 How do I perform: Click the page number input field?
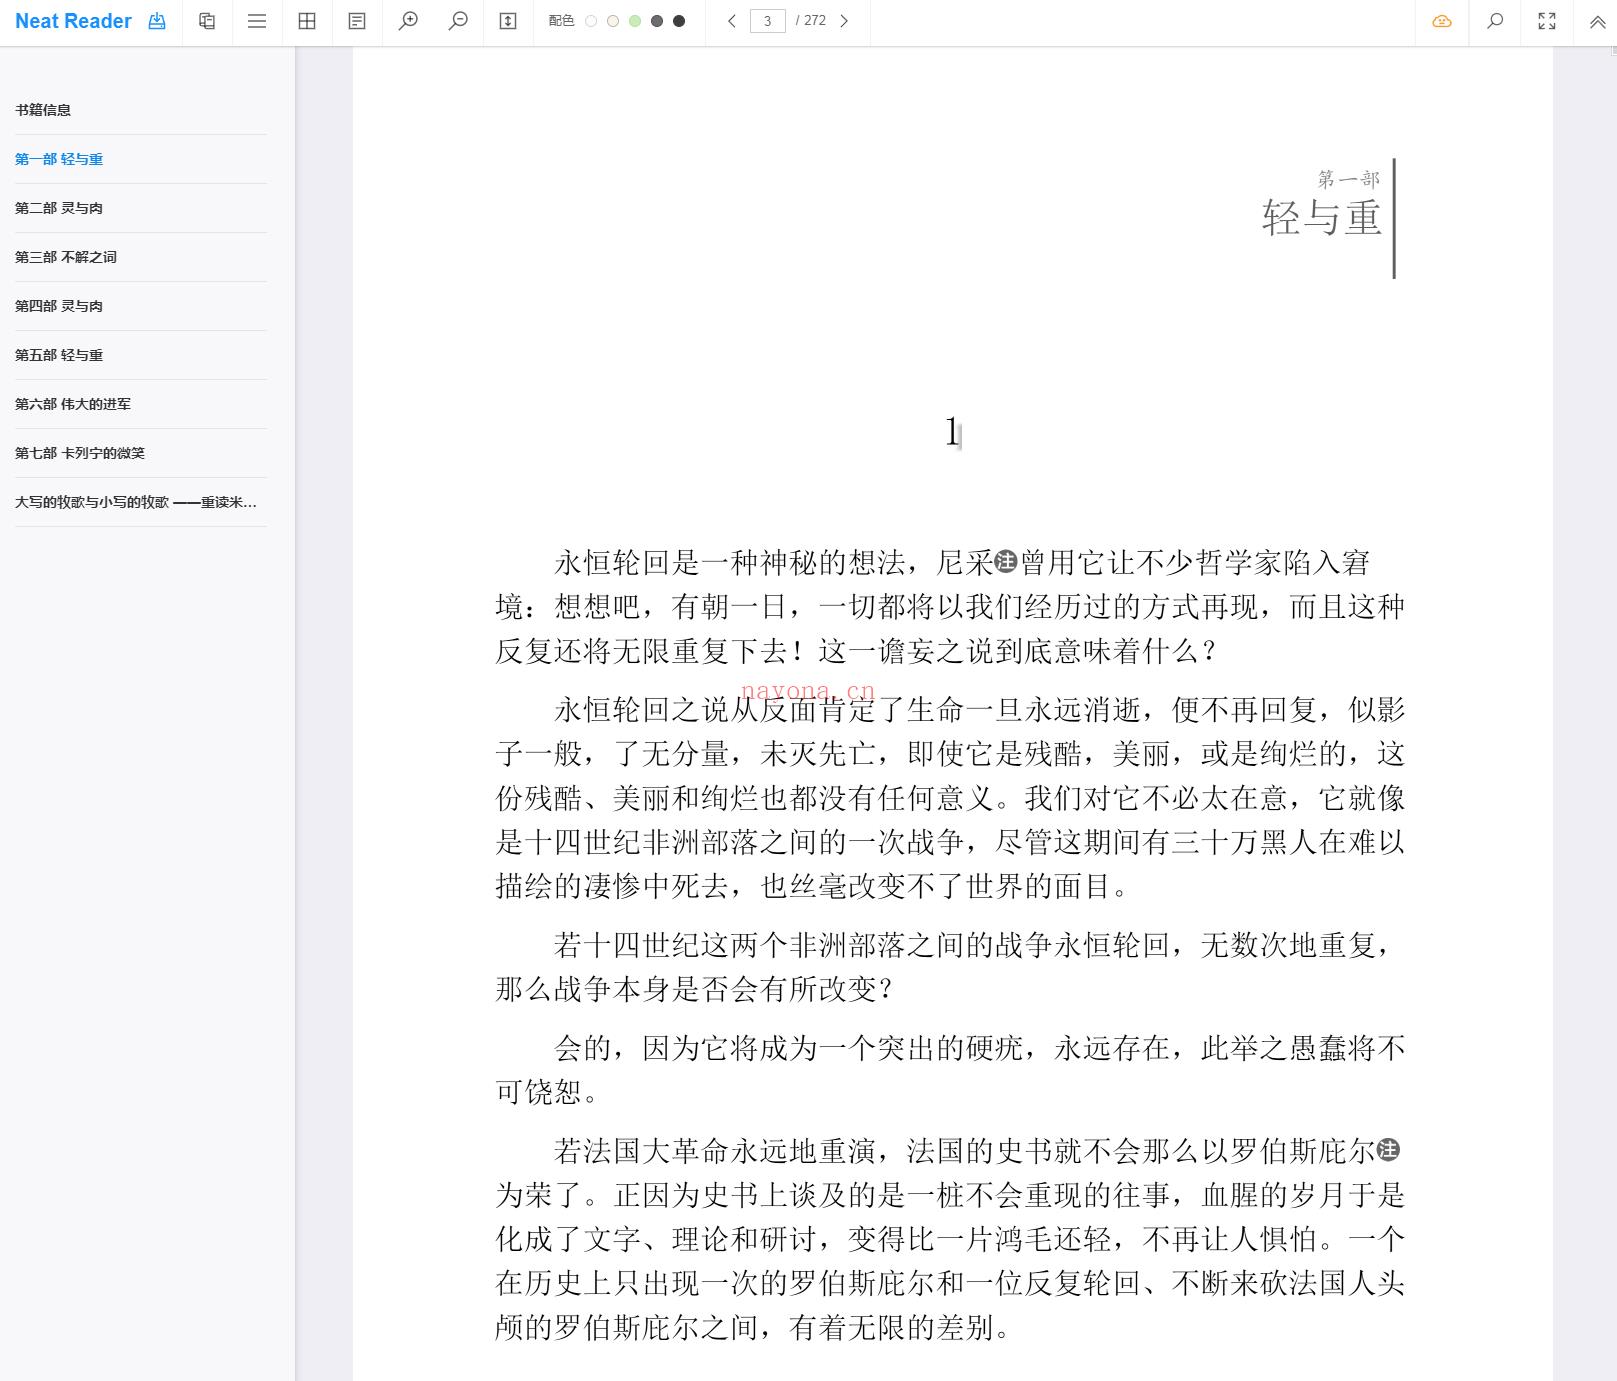(768, 21)
